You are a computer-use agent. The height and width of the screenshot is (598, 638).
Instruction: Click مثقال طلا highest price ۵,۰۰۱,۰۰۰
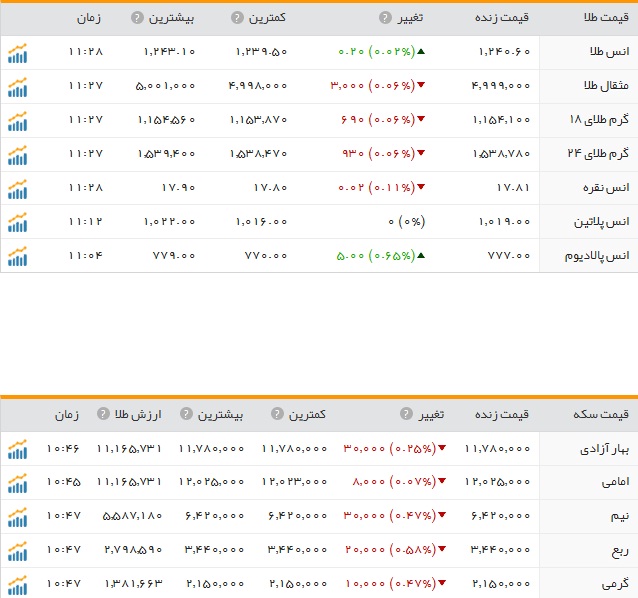pyautogui.click(x=165, y=86)
